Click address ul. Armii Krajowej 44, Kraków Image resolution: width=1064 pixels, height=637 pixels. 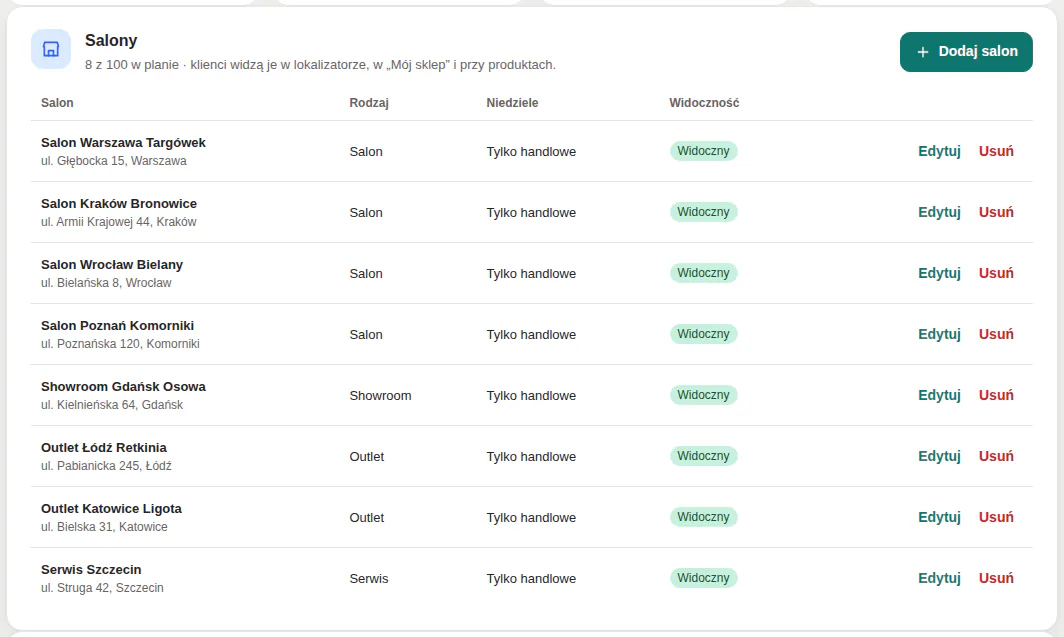[119, 223]
